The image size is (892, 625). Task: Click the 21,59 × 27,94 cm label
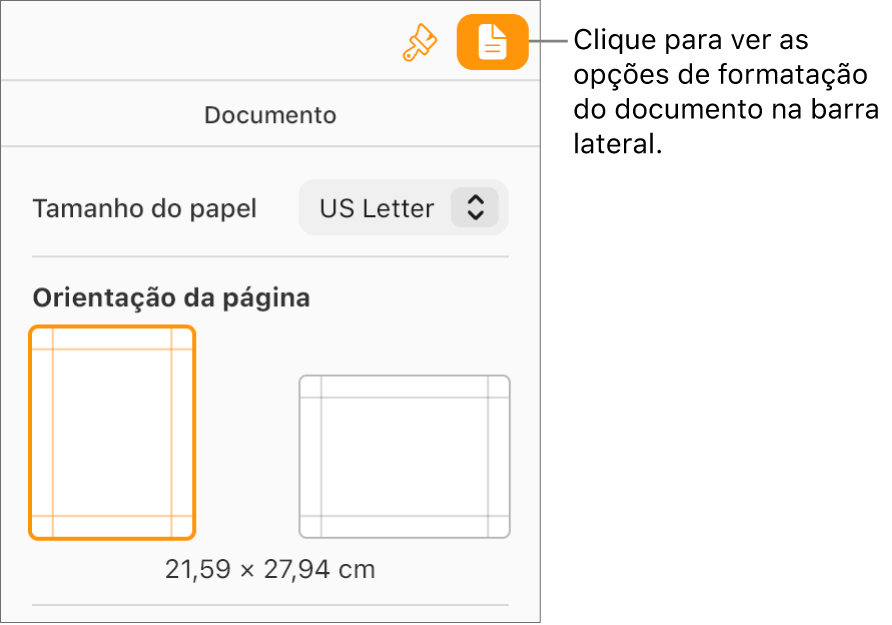[269, 568]
